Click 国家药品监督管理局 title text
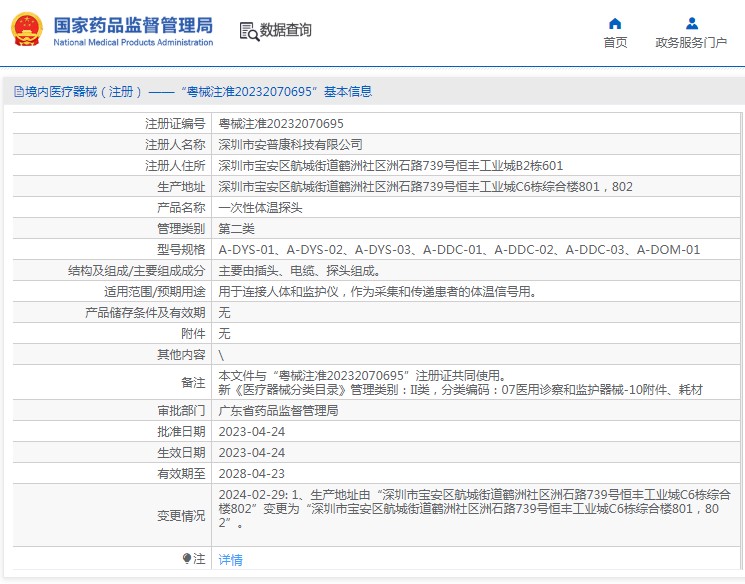745x584 pixels. [133, 25]
